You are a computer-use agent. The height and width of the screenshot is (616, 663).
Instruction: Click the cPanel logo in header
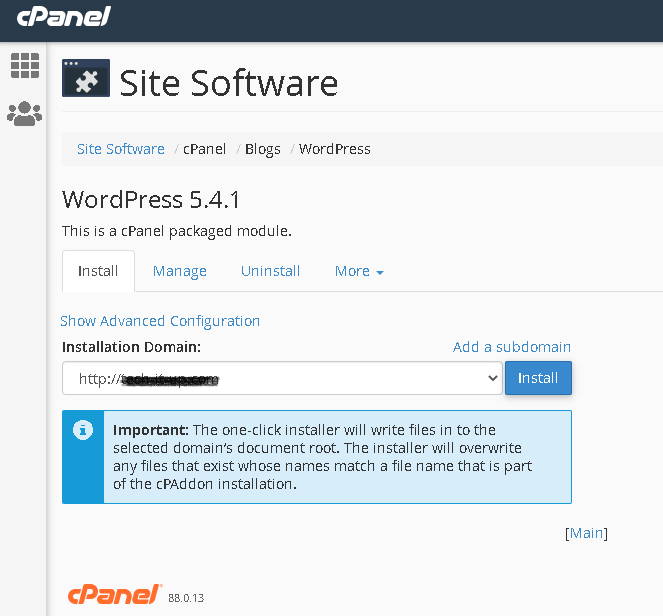pos(63,17)
